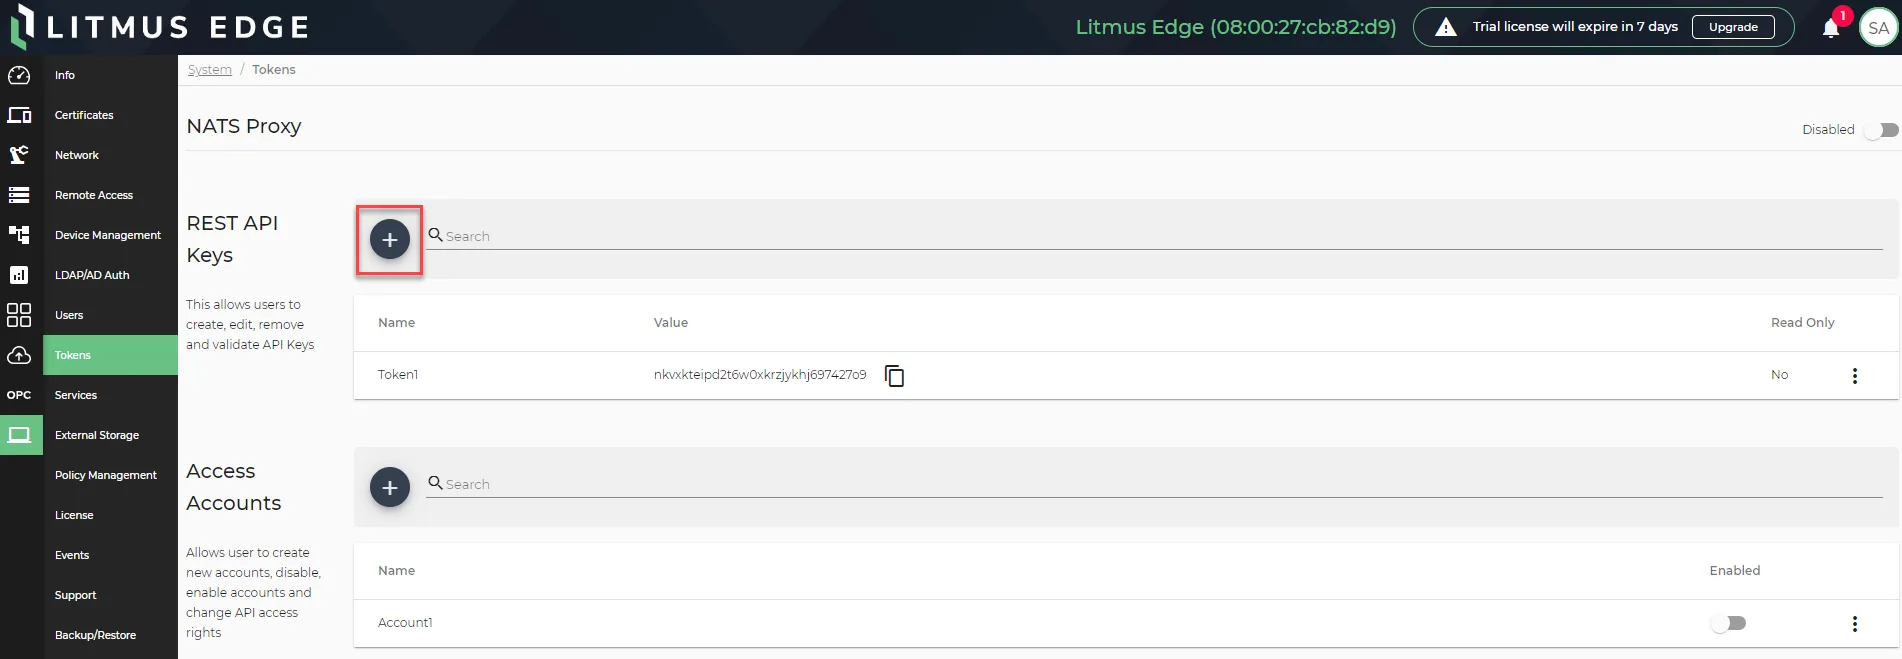Click the REST API Keys search field

coord(1155,236)
